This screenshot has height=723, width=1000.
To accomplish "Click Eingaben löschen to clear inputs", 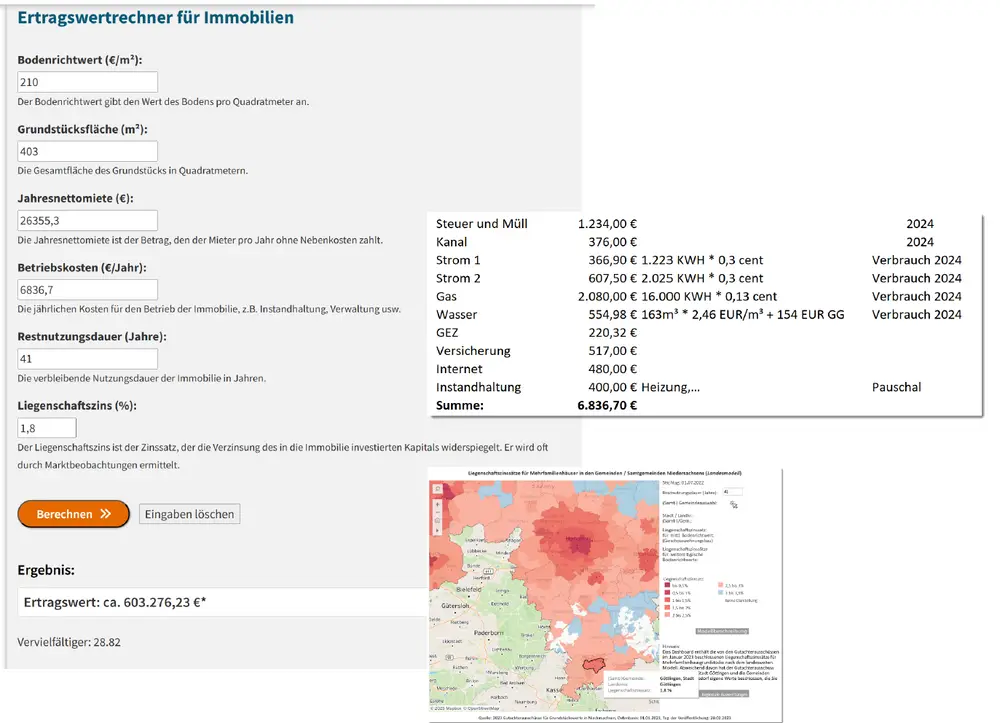I will click(189, 514).
